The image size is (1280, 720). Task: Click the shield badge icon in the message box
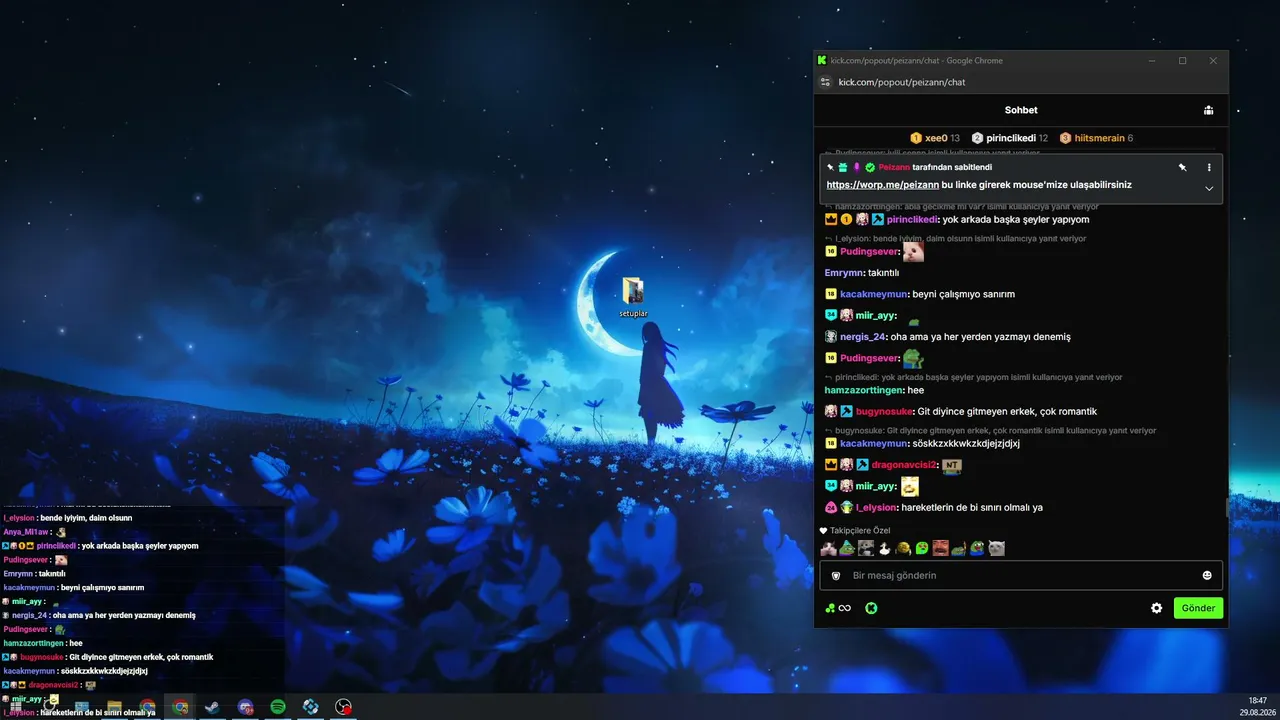(x=836, y=576)
